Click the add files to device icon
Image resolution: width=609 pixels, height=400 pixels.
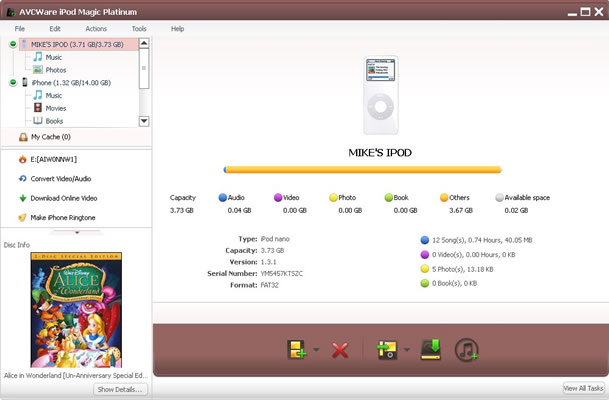tap(297, 350)
